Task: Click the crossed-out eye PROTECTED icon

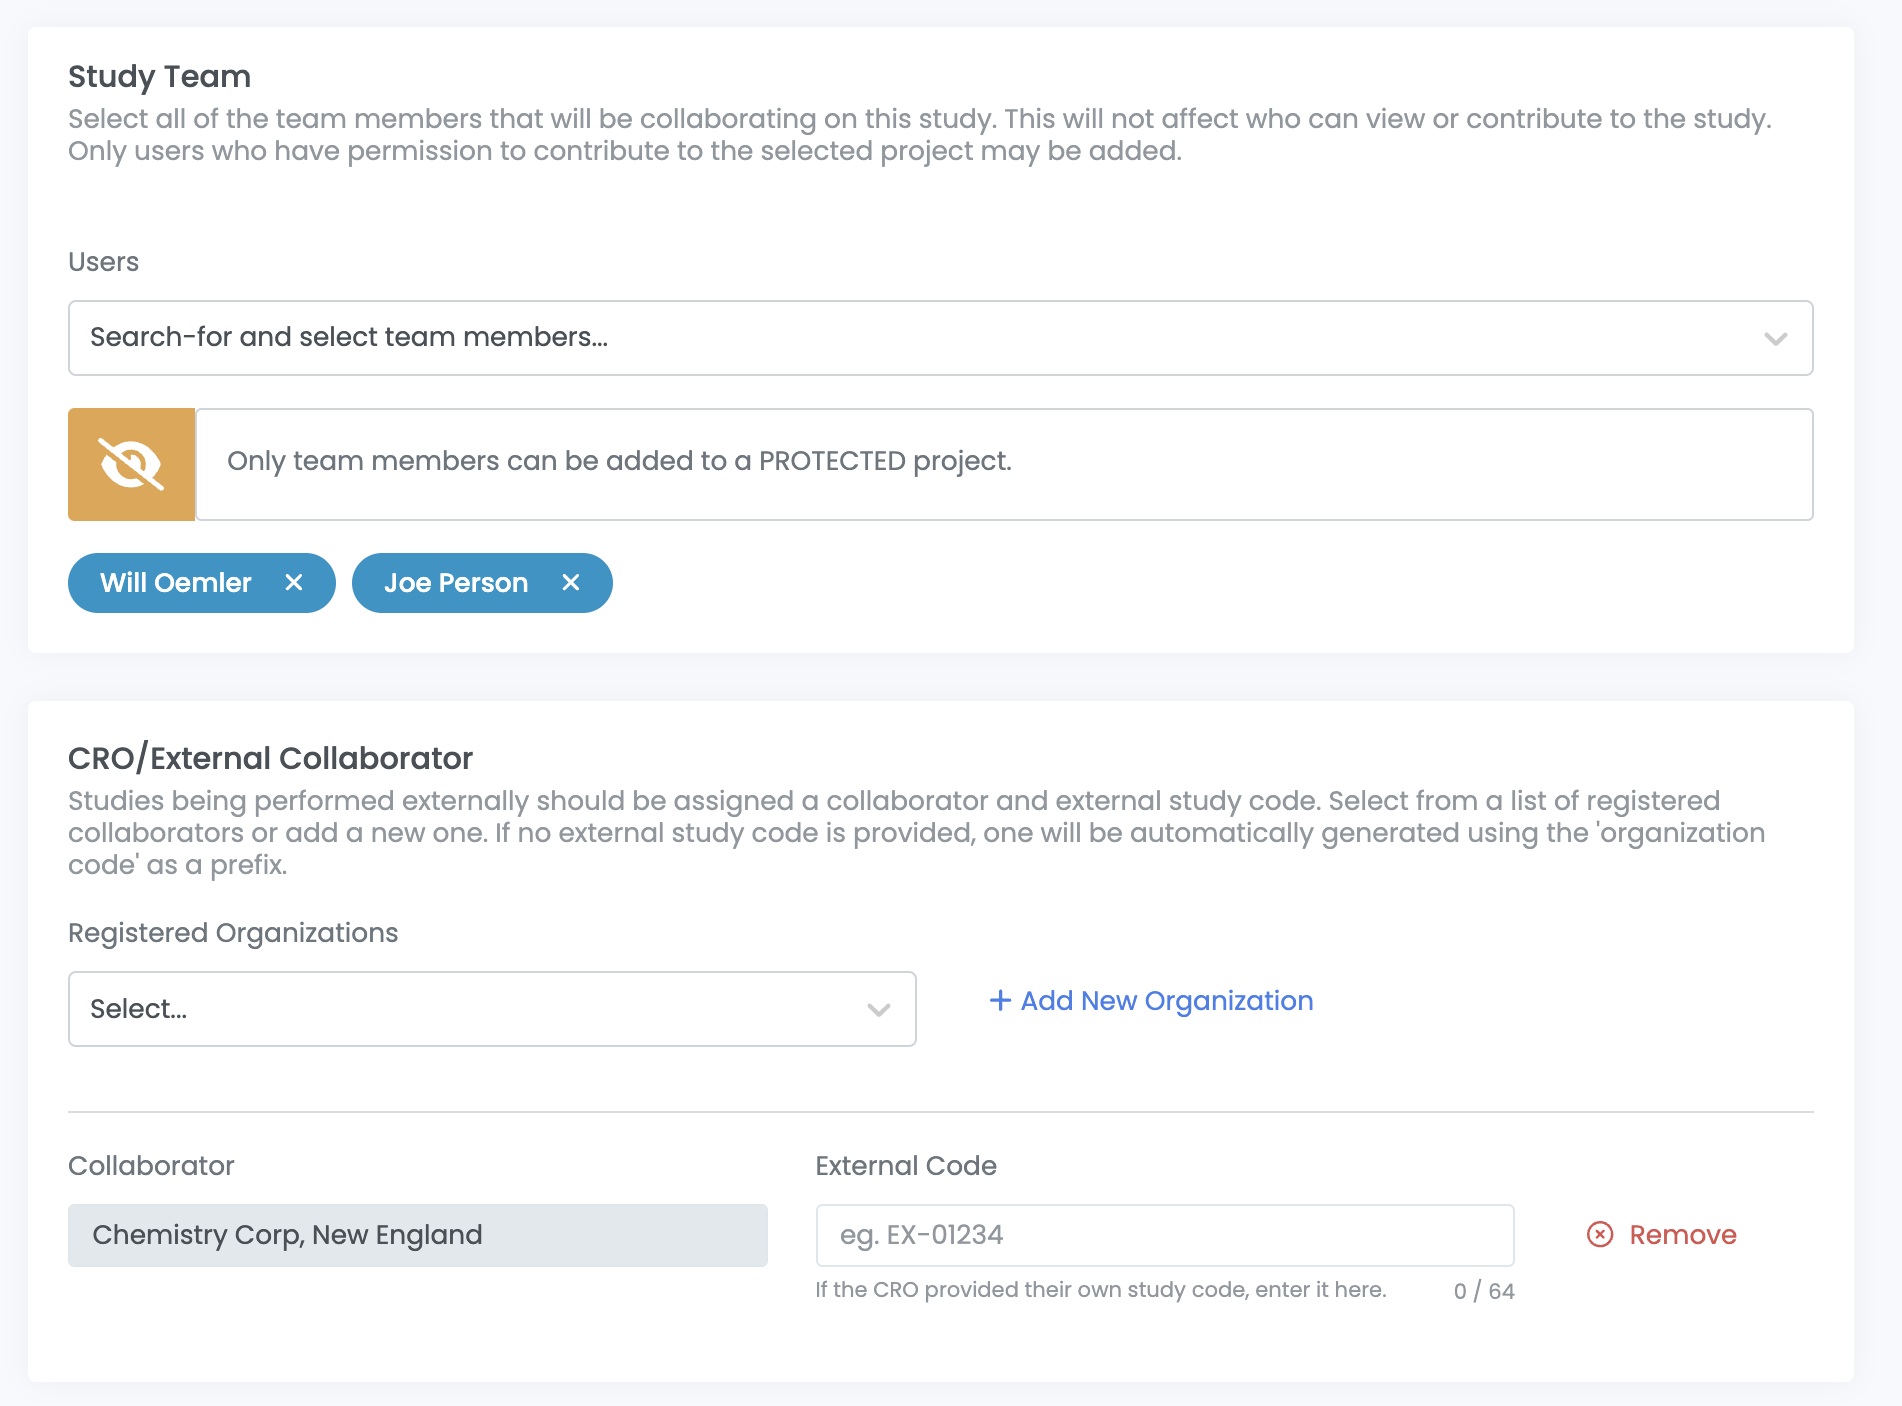Action: pos(131,464)
